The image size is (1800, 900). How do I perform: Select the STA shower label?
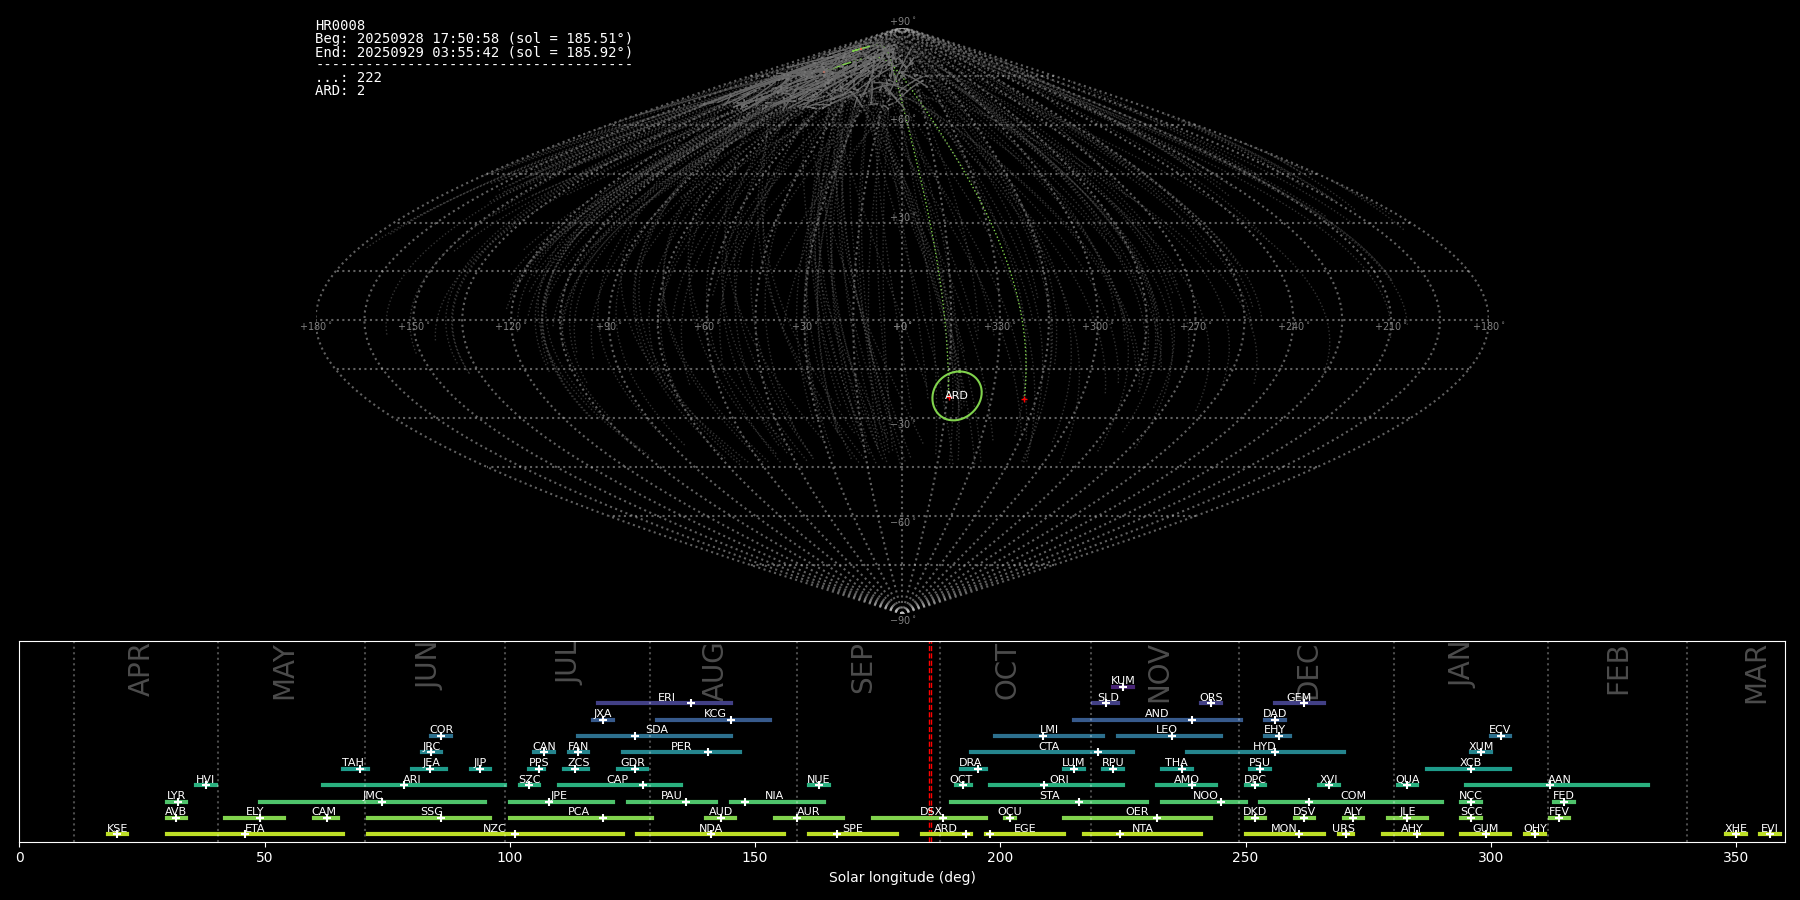pyautogui.click(x=1049, y=795)
